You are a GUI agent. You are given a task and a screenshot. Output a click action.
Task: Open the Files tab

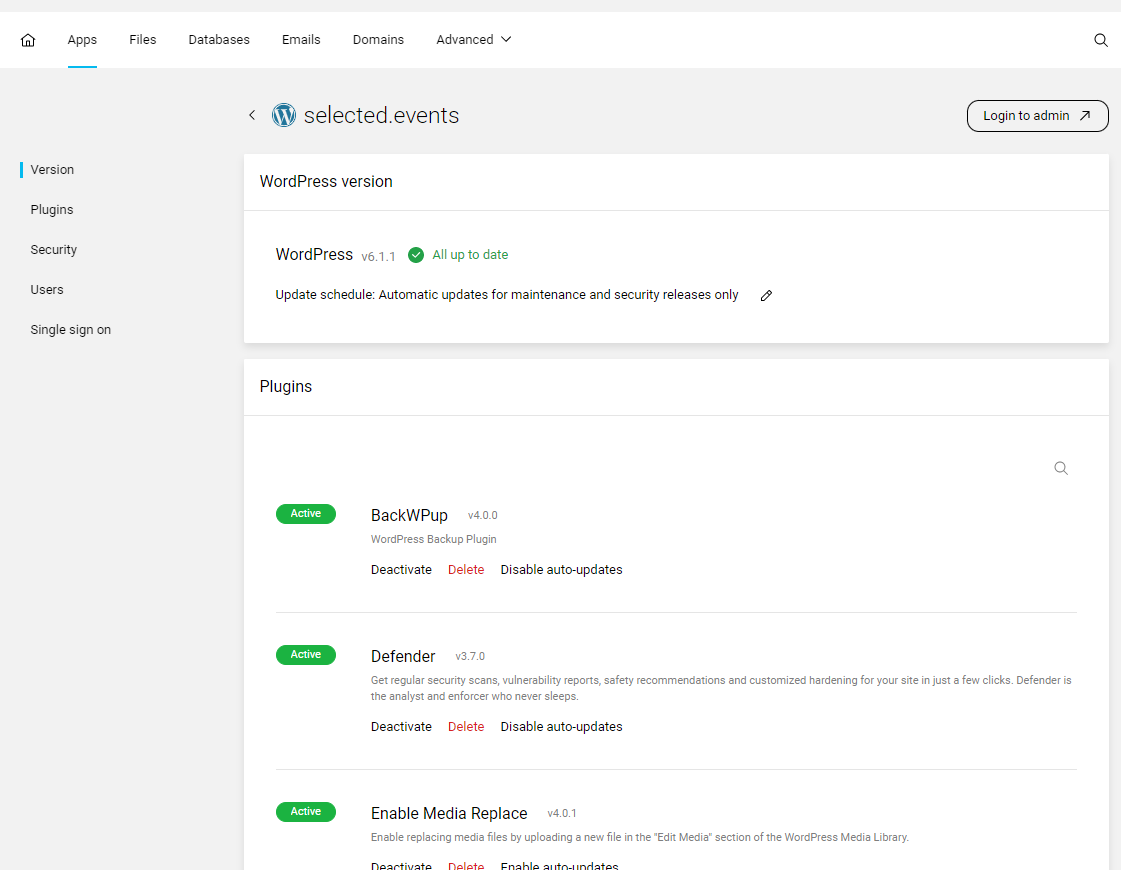coord(143,40)
